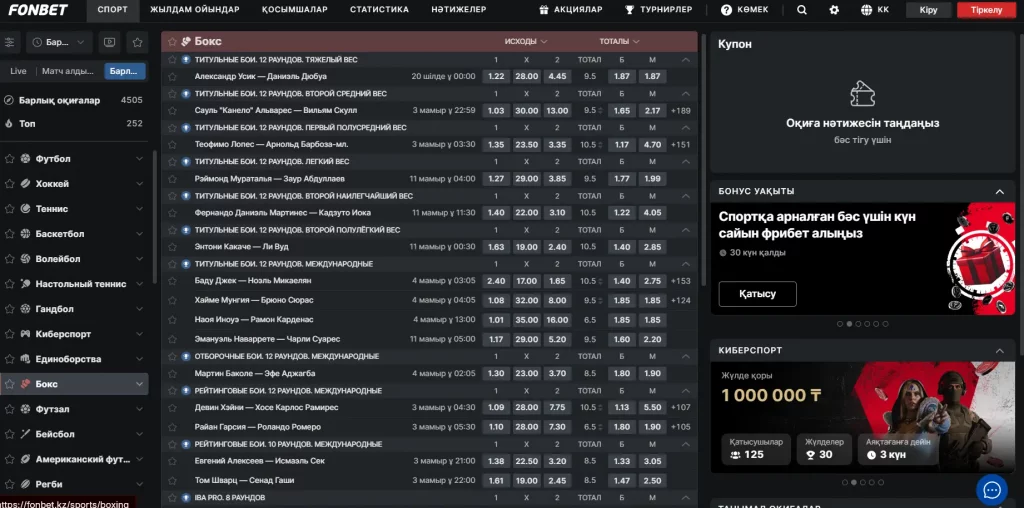Click the boxing glove icon in Бокс header

click(186, 41)
